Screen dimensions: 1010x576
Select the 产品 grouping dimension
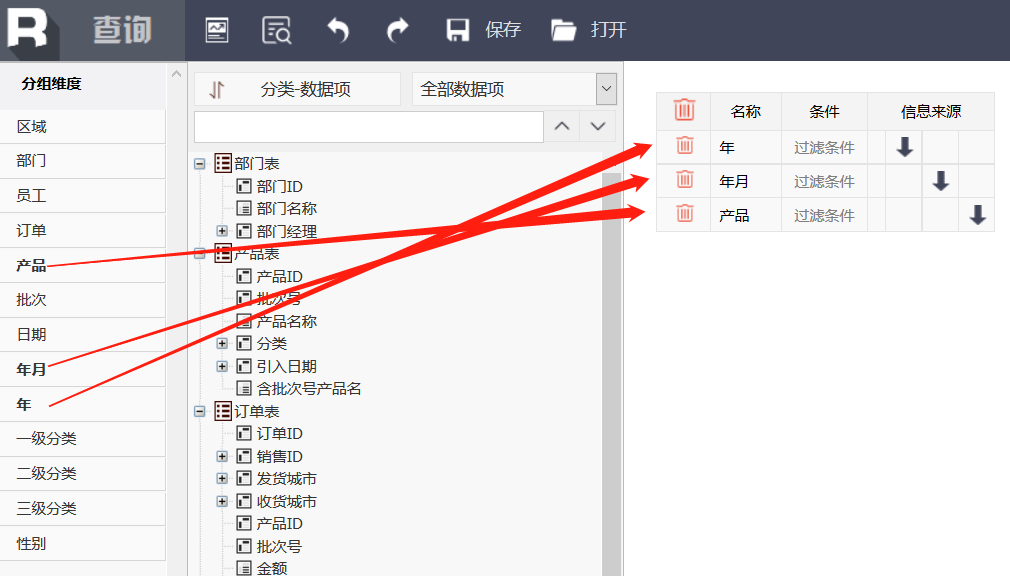82,265
